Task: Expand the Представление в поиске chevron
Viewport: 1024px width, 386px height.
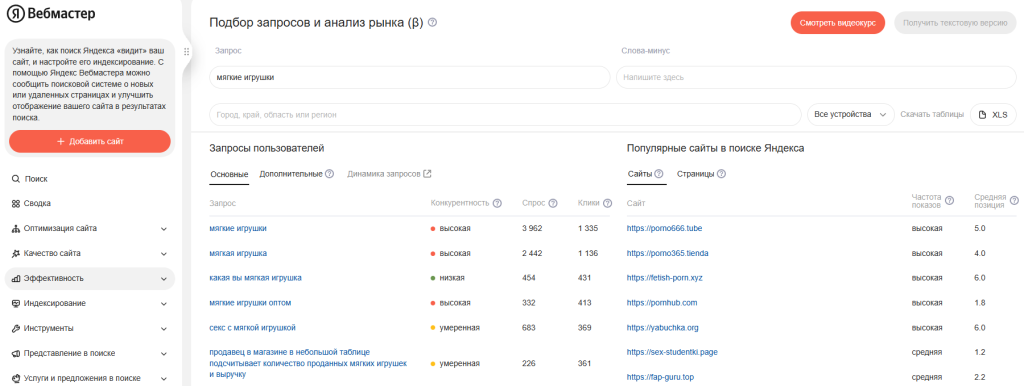Action: [163, 353]
